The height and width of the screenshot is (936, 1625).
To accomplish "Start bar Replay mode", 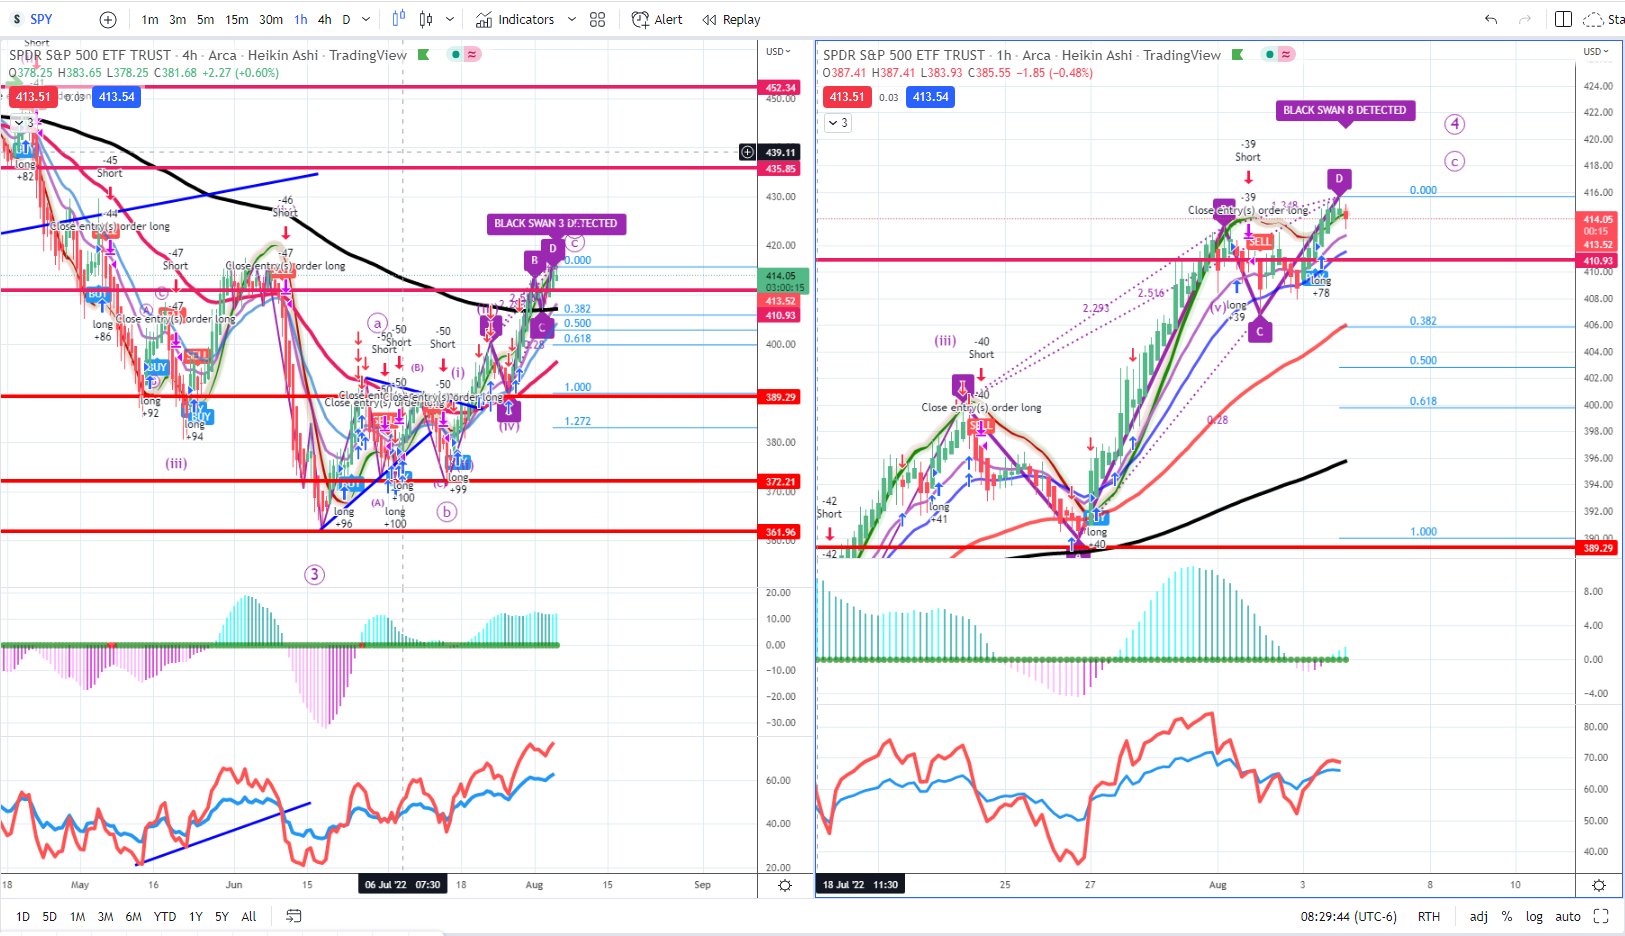I will [731, 20].
